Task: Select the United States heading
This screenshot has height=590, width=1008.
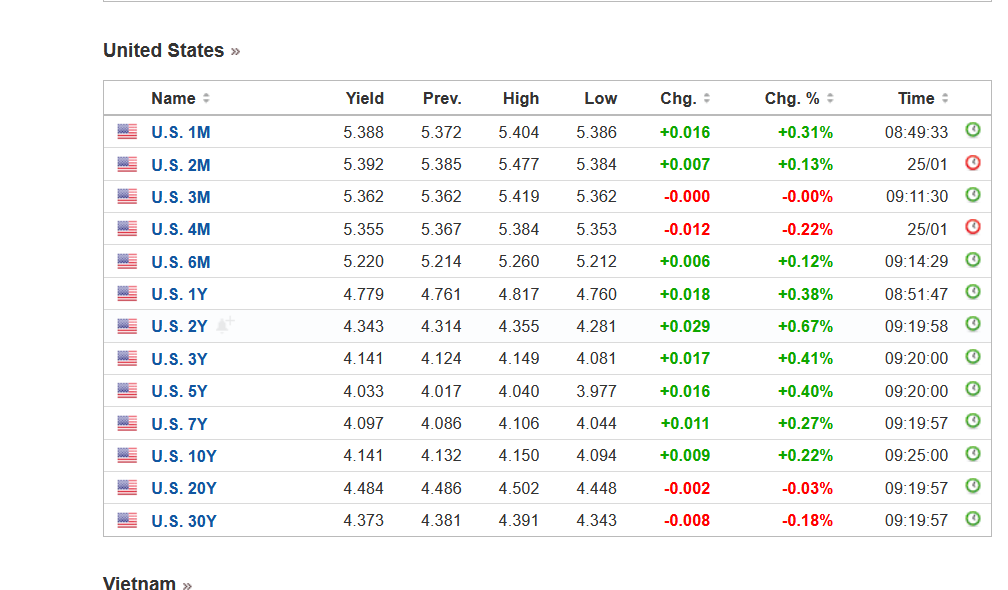Action: pyautogui.click(x=162, y=50)
